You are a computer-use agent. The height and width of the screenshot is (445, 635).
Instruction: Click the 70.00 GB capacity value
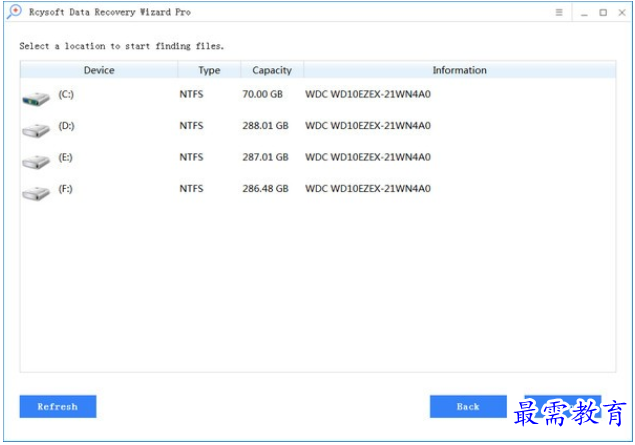tap(262, 94)
